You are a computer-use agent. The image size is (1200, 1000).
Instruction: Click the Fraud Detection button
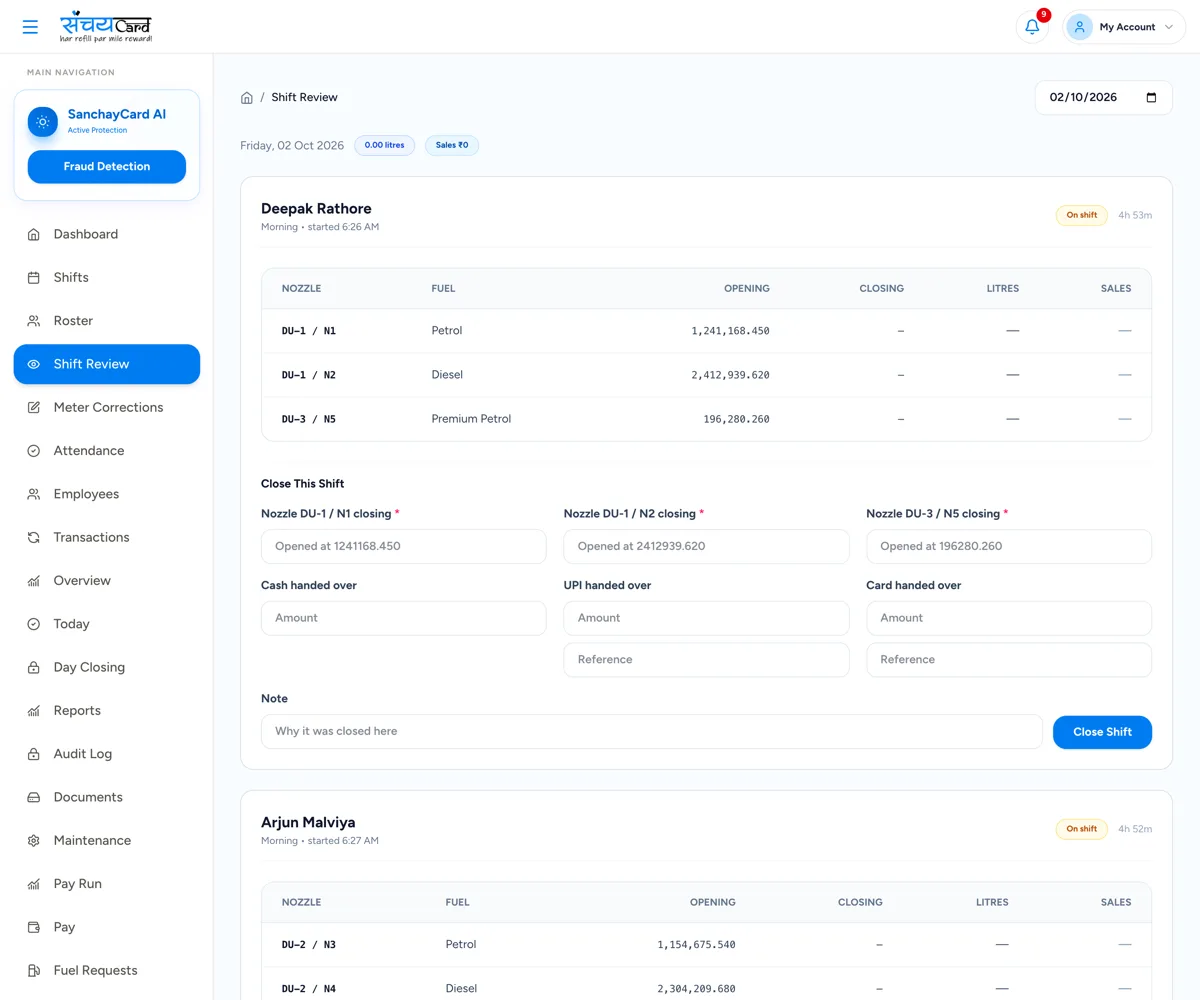pyautogui.click(x=107, y=167)
